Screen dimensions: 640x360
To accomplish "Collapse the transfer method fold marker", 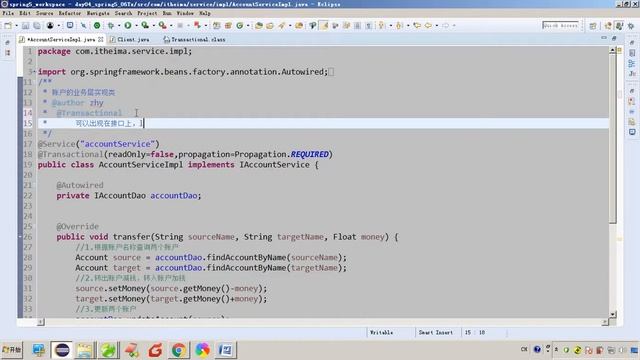I will pos(20,237).
